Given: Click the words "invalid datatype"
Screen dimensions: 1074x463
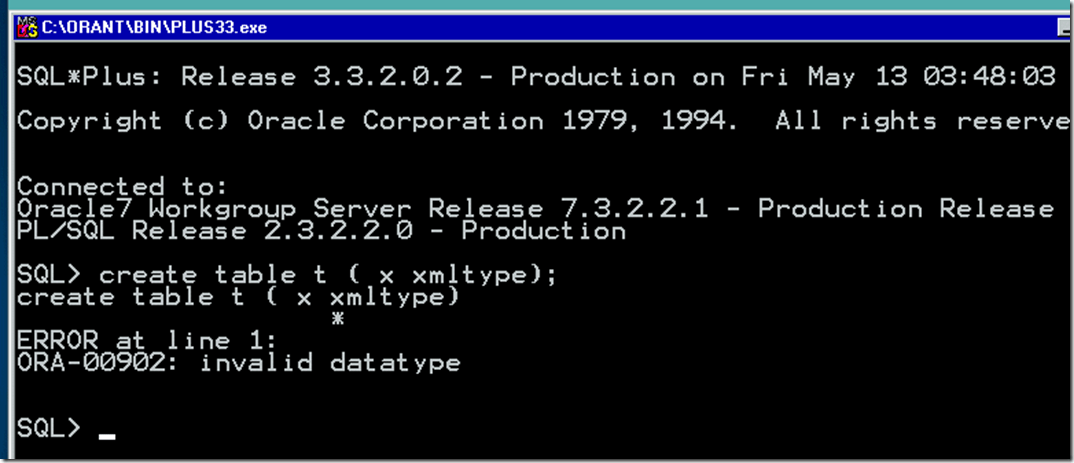Looking at the screenshot, I should (x=330, y=362).
